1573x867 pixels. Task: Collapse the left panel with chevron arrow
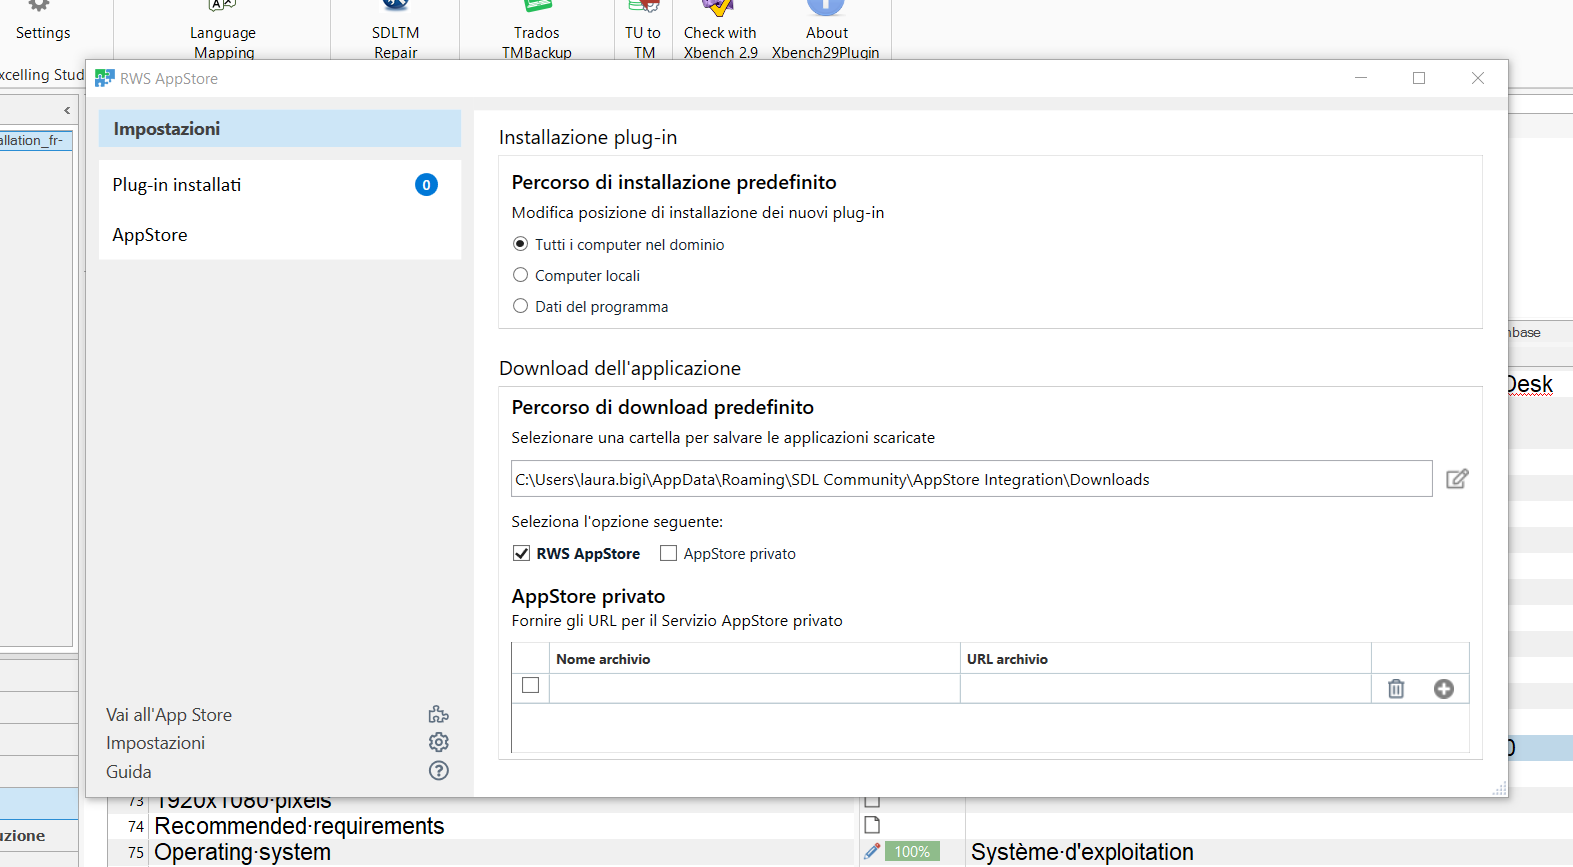[x=67, y=110]
